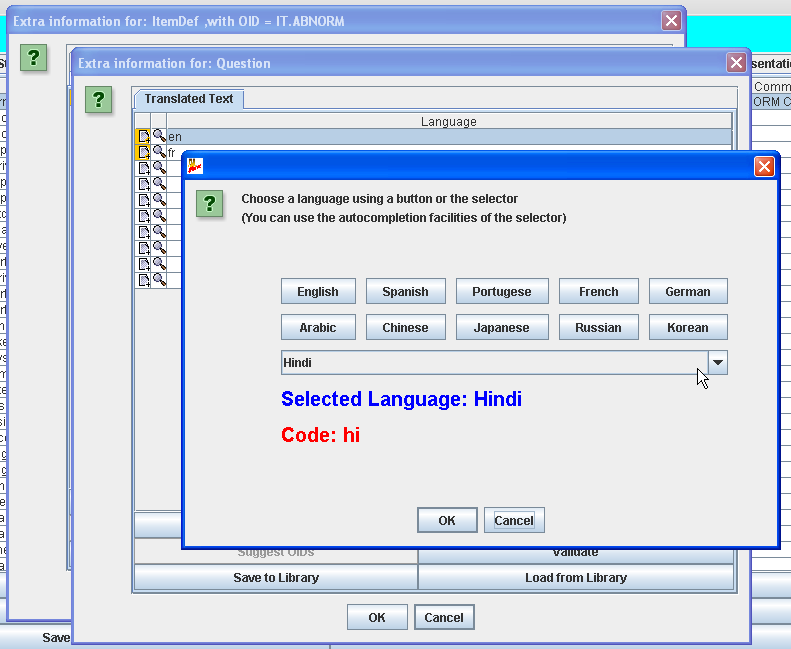Select the Portugese language button
The image size is (791, 649).
[x=501, y=292]
